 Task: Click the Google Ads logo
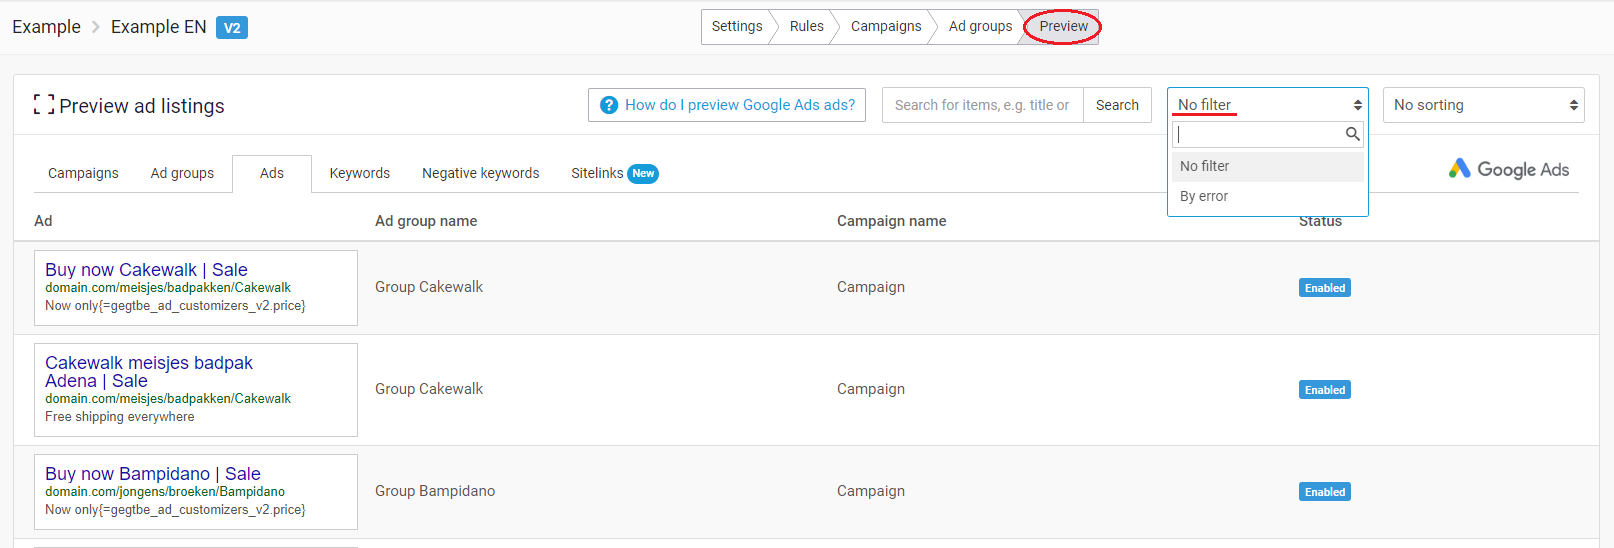[1508, 169]
